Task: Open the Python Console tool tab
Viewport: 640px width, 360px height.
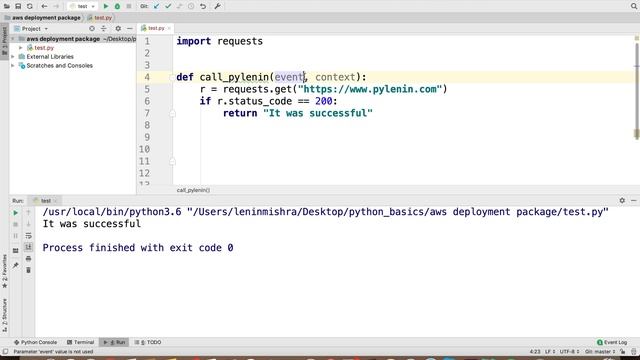Action: pos(36,342)
